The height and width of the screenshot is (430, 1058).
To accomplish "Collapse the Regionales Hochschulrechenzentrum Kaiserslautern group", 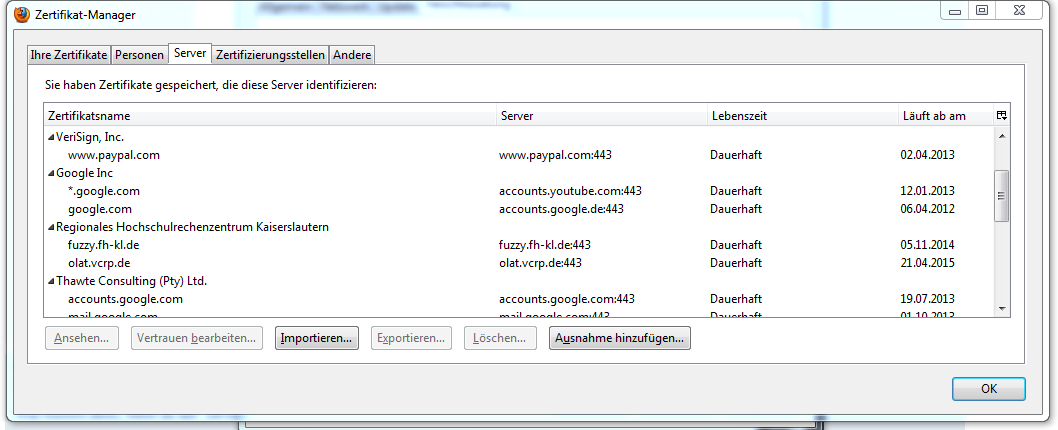I will (x=51, y=227).
